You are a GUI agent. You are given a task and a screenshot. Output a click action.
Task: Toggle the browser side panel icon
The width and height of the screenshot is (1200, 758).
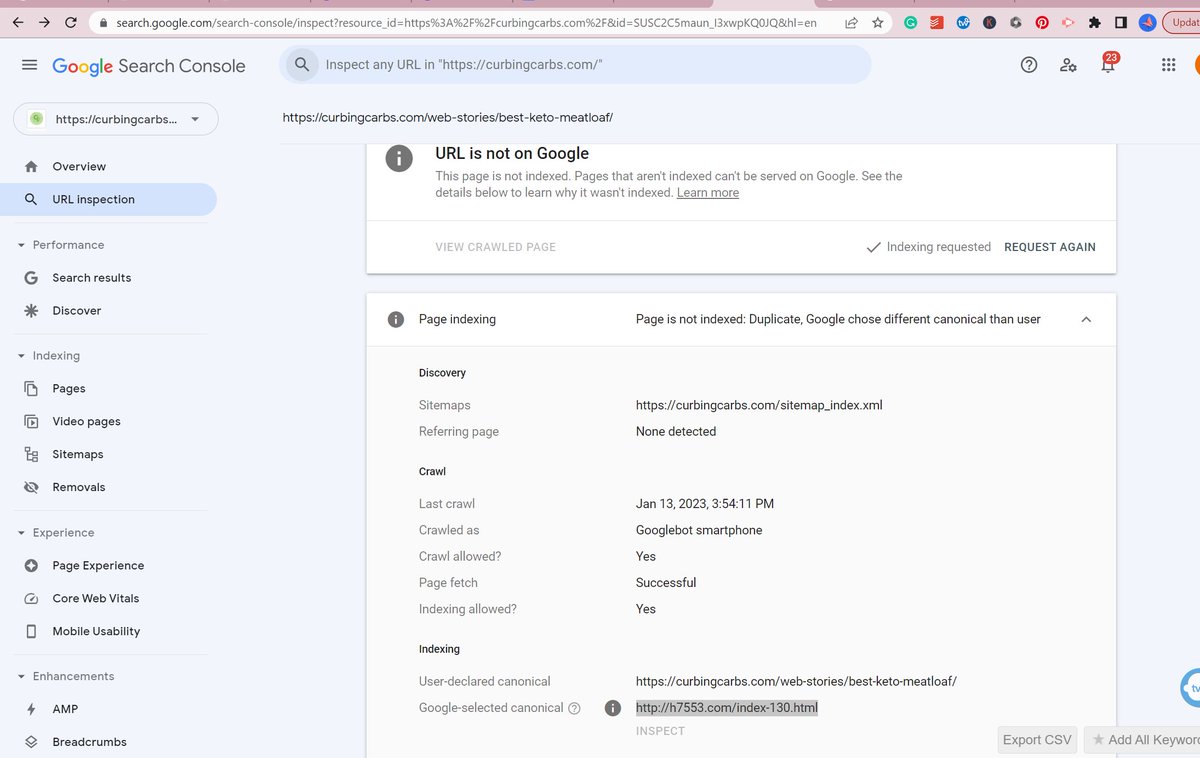pyautogui.click(x=1121, y=22)
